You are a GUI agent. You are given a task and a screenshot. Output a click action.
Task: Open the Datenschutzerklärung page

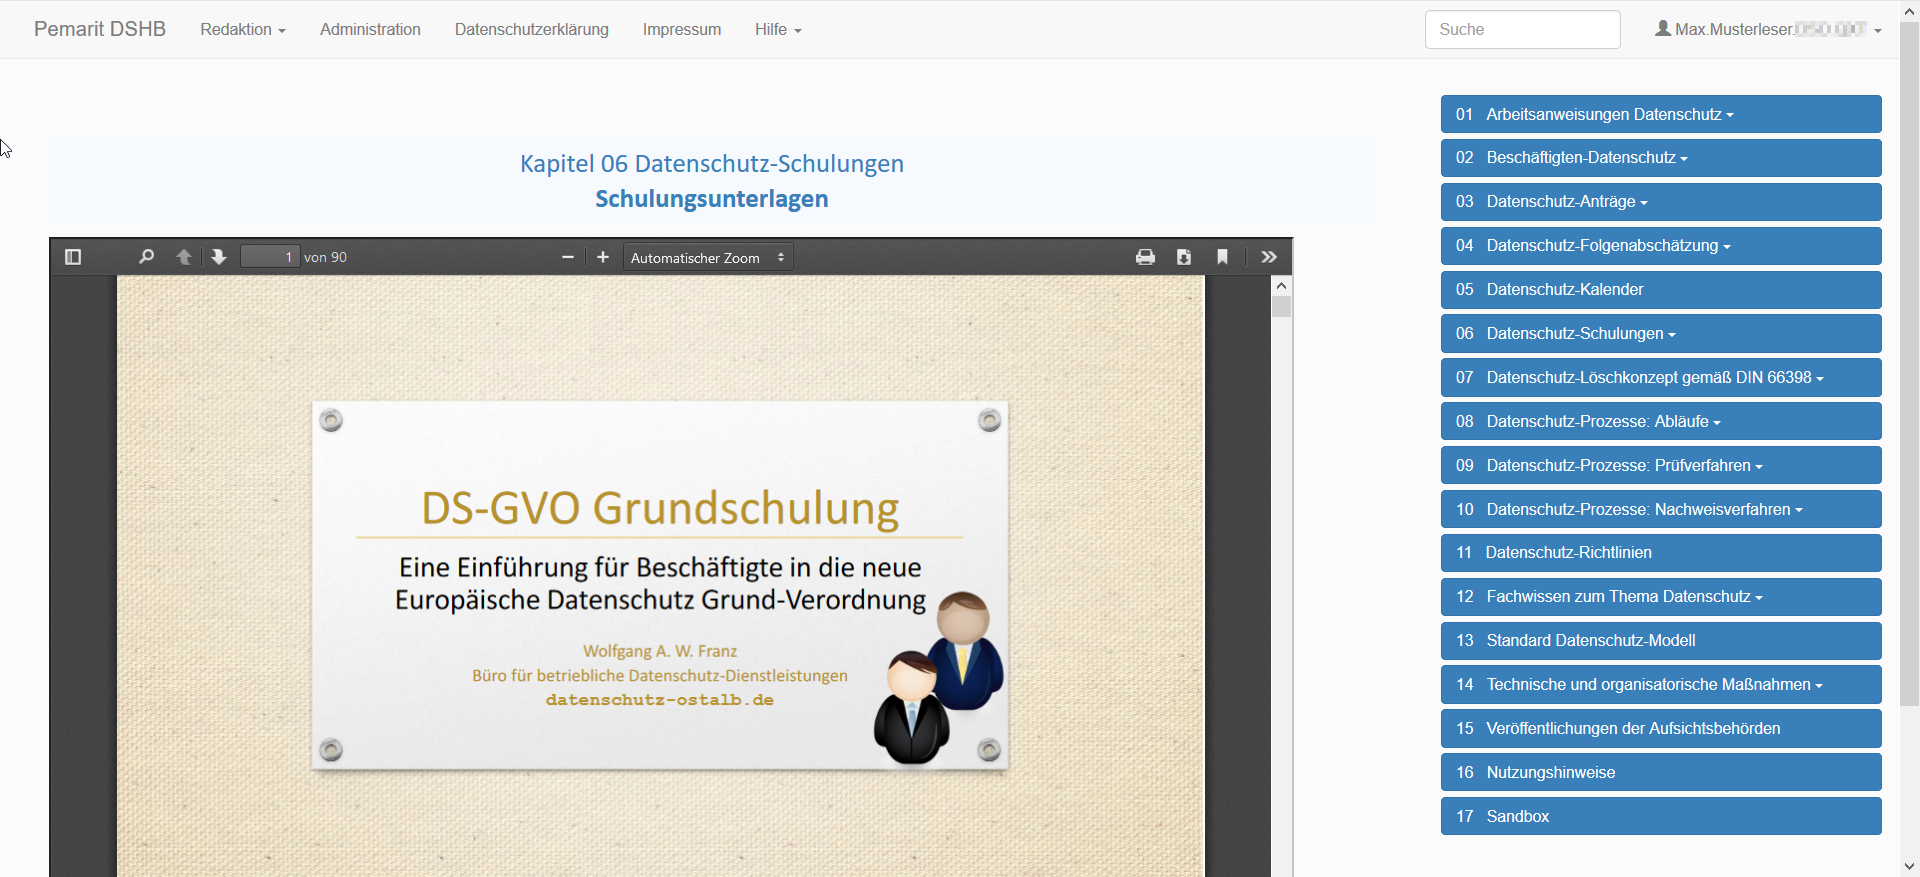pos(531,30)
